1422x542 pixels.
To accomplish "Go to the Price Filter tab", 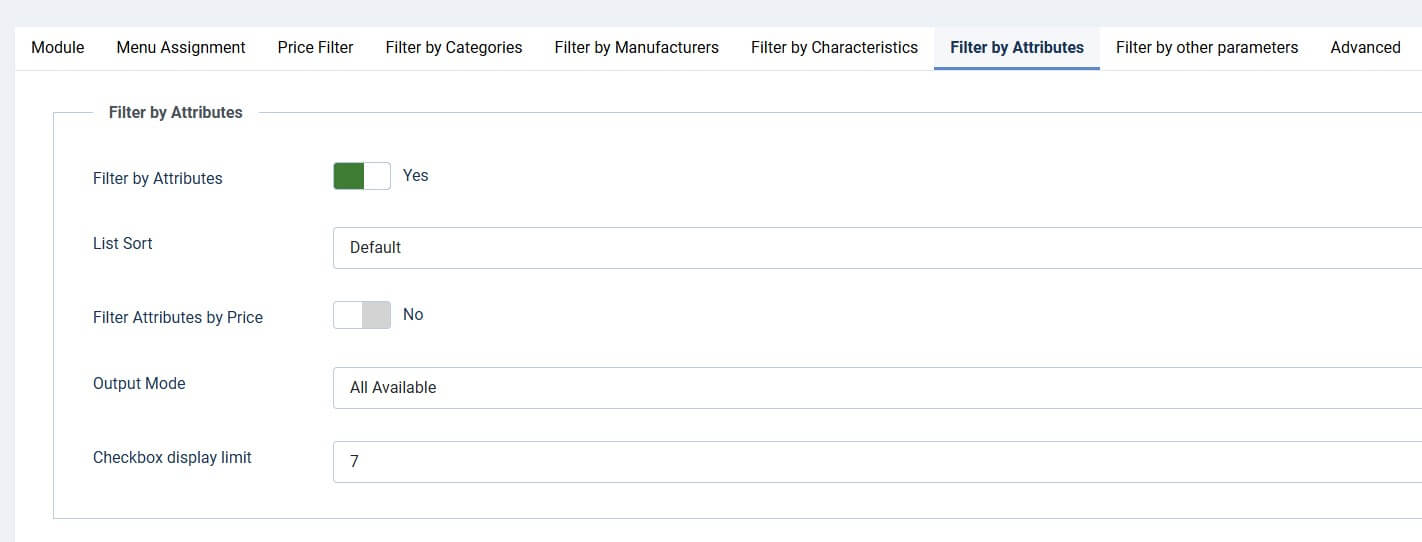I will (315, 47).
